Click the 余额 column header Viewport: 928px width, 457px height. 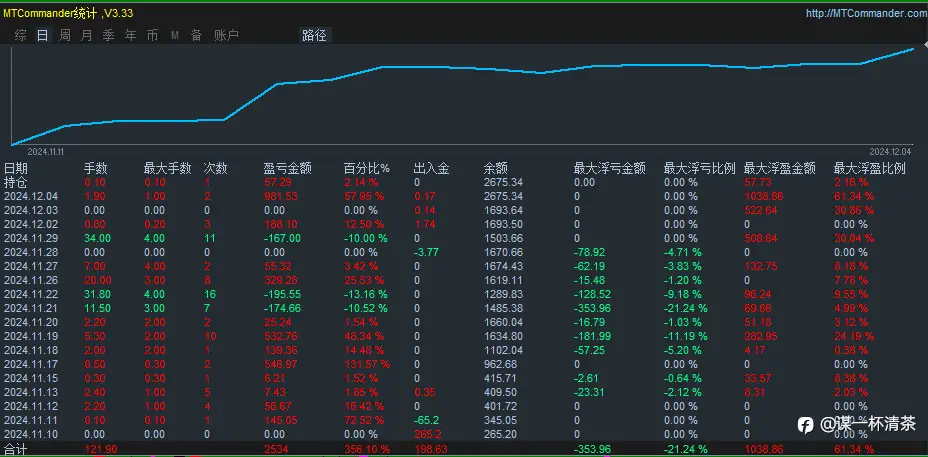coord(495,169)
